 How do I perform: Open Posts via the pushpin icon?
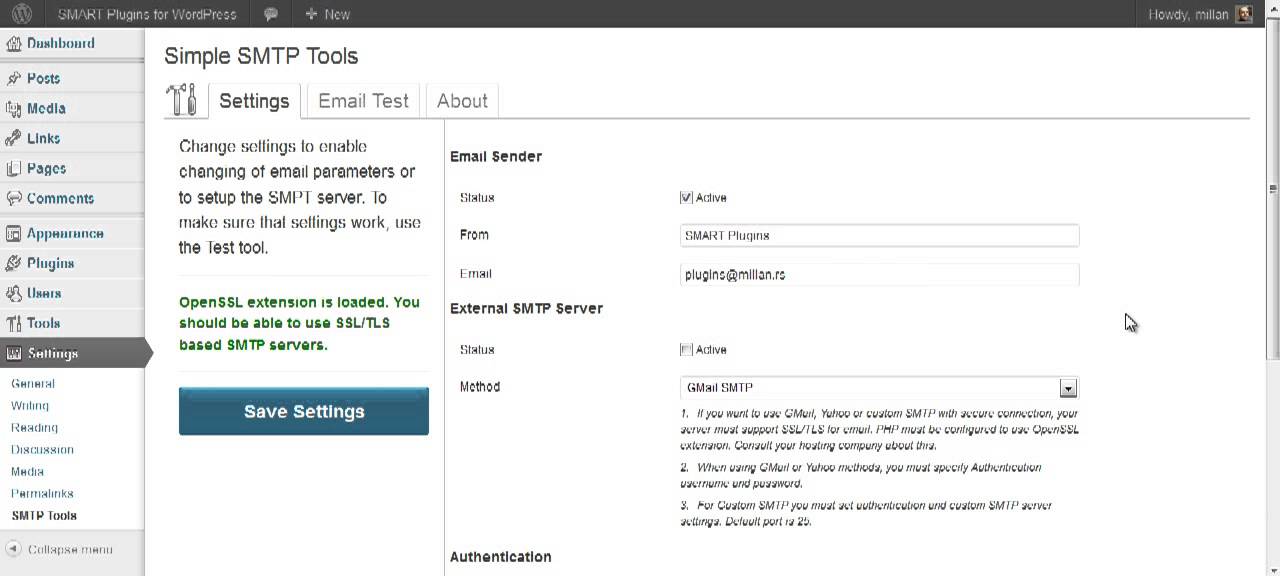[14, 78]
